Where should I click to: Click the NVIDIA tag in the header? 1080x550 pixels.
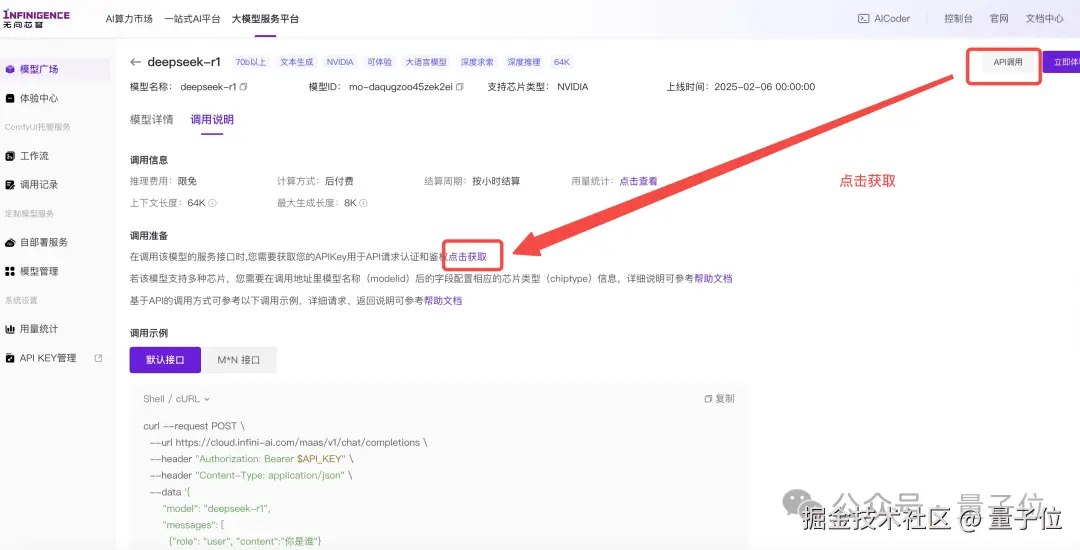pyautogui.click(x=340, y=62)
